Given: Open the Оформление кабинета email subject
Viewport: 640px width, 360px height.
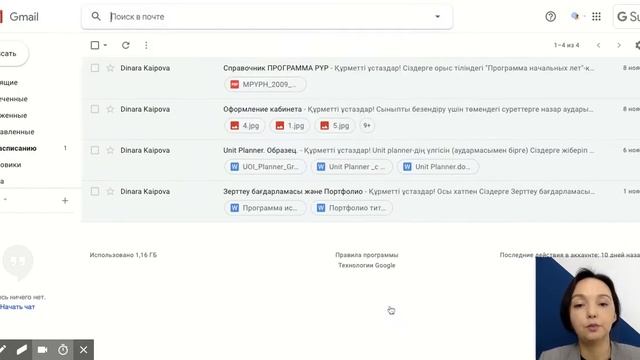Looking at the screenshot, I should [262, 109].
